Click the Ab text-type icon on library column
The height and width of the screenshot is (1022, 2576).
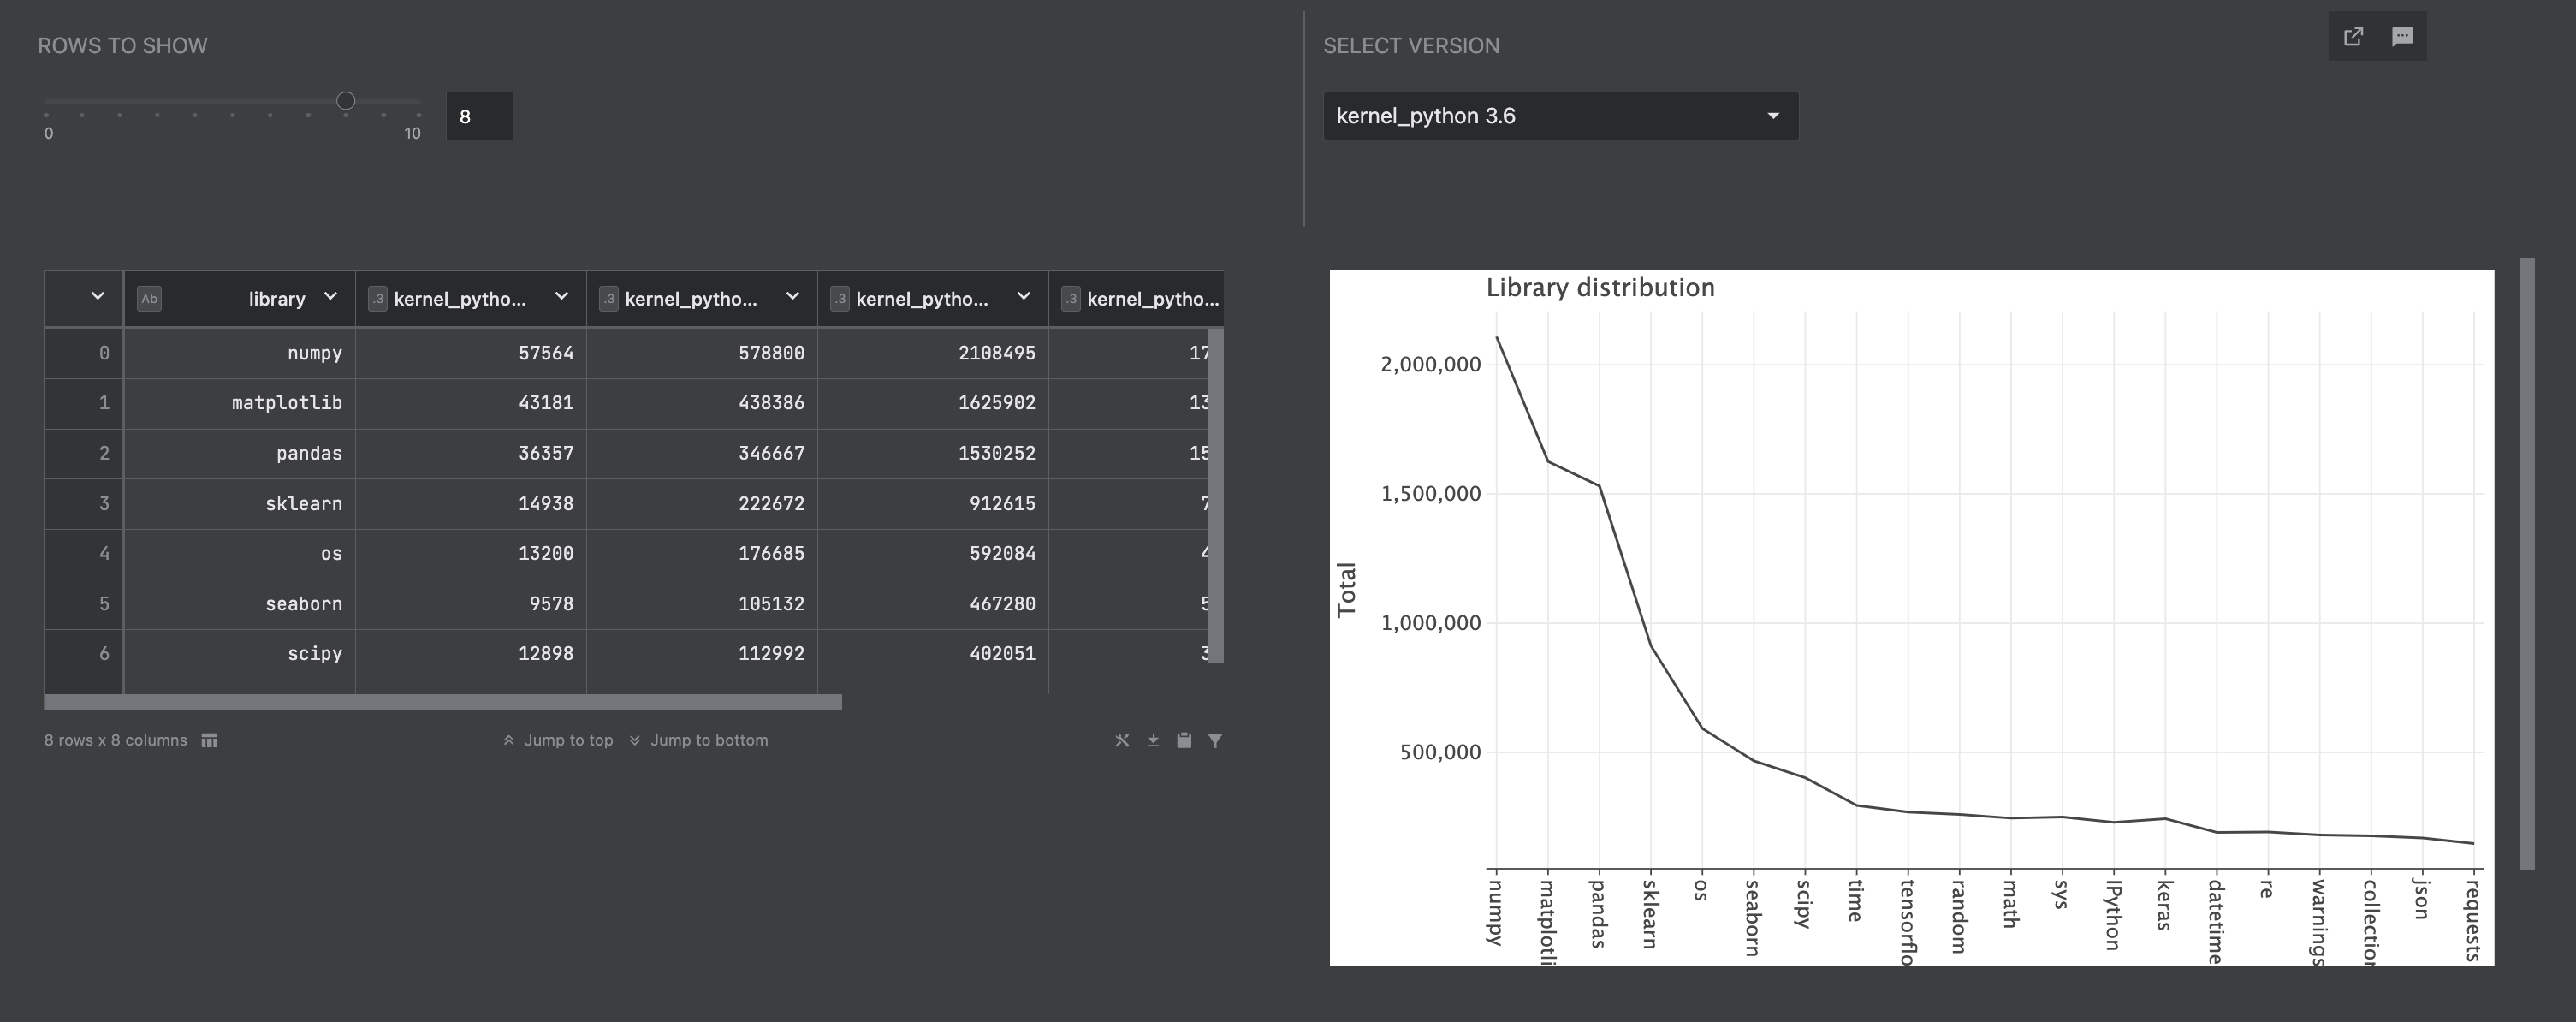[x=150, y=298]
